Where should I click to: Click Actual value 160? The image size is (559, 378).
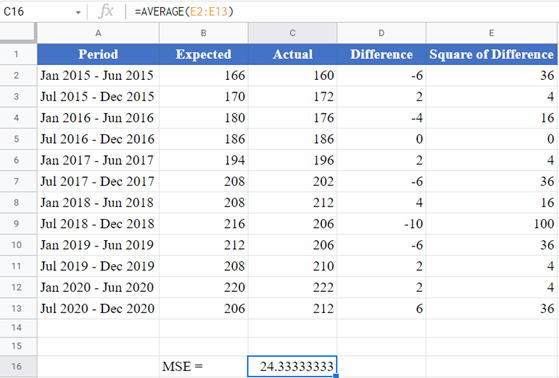pos(292,75)
